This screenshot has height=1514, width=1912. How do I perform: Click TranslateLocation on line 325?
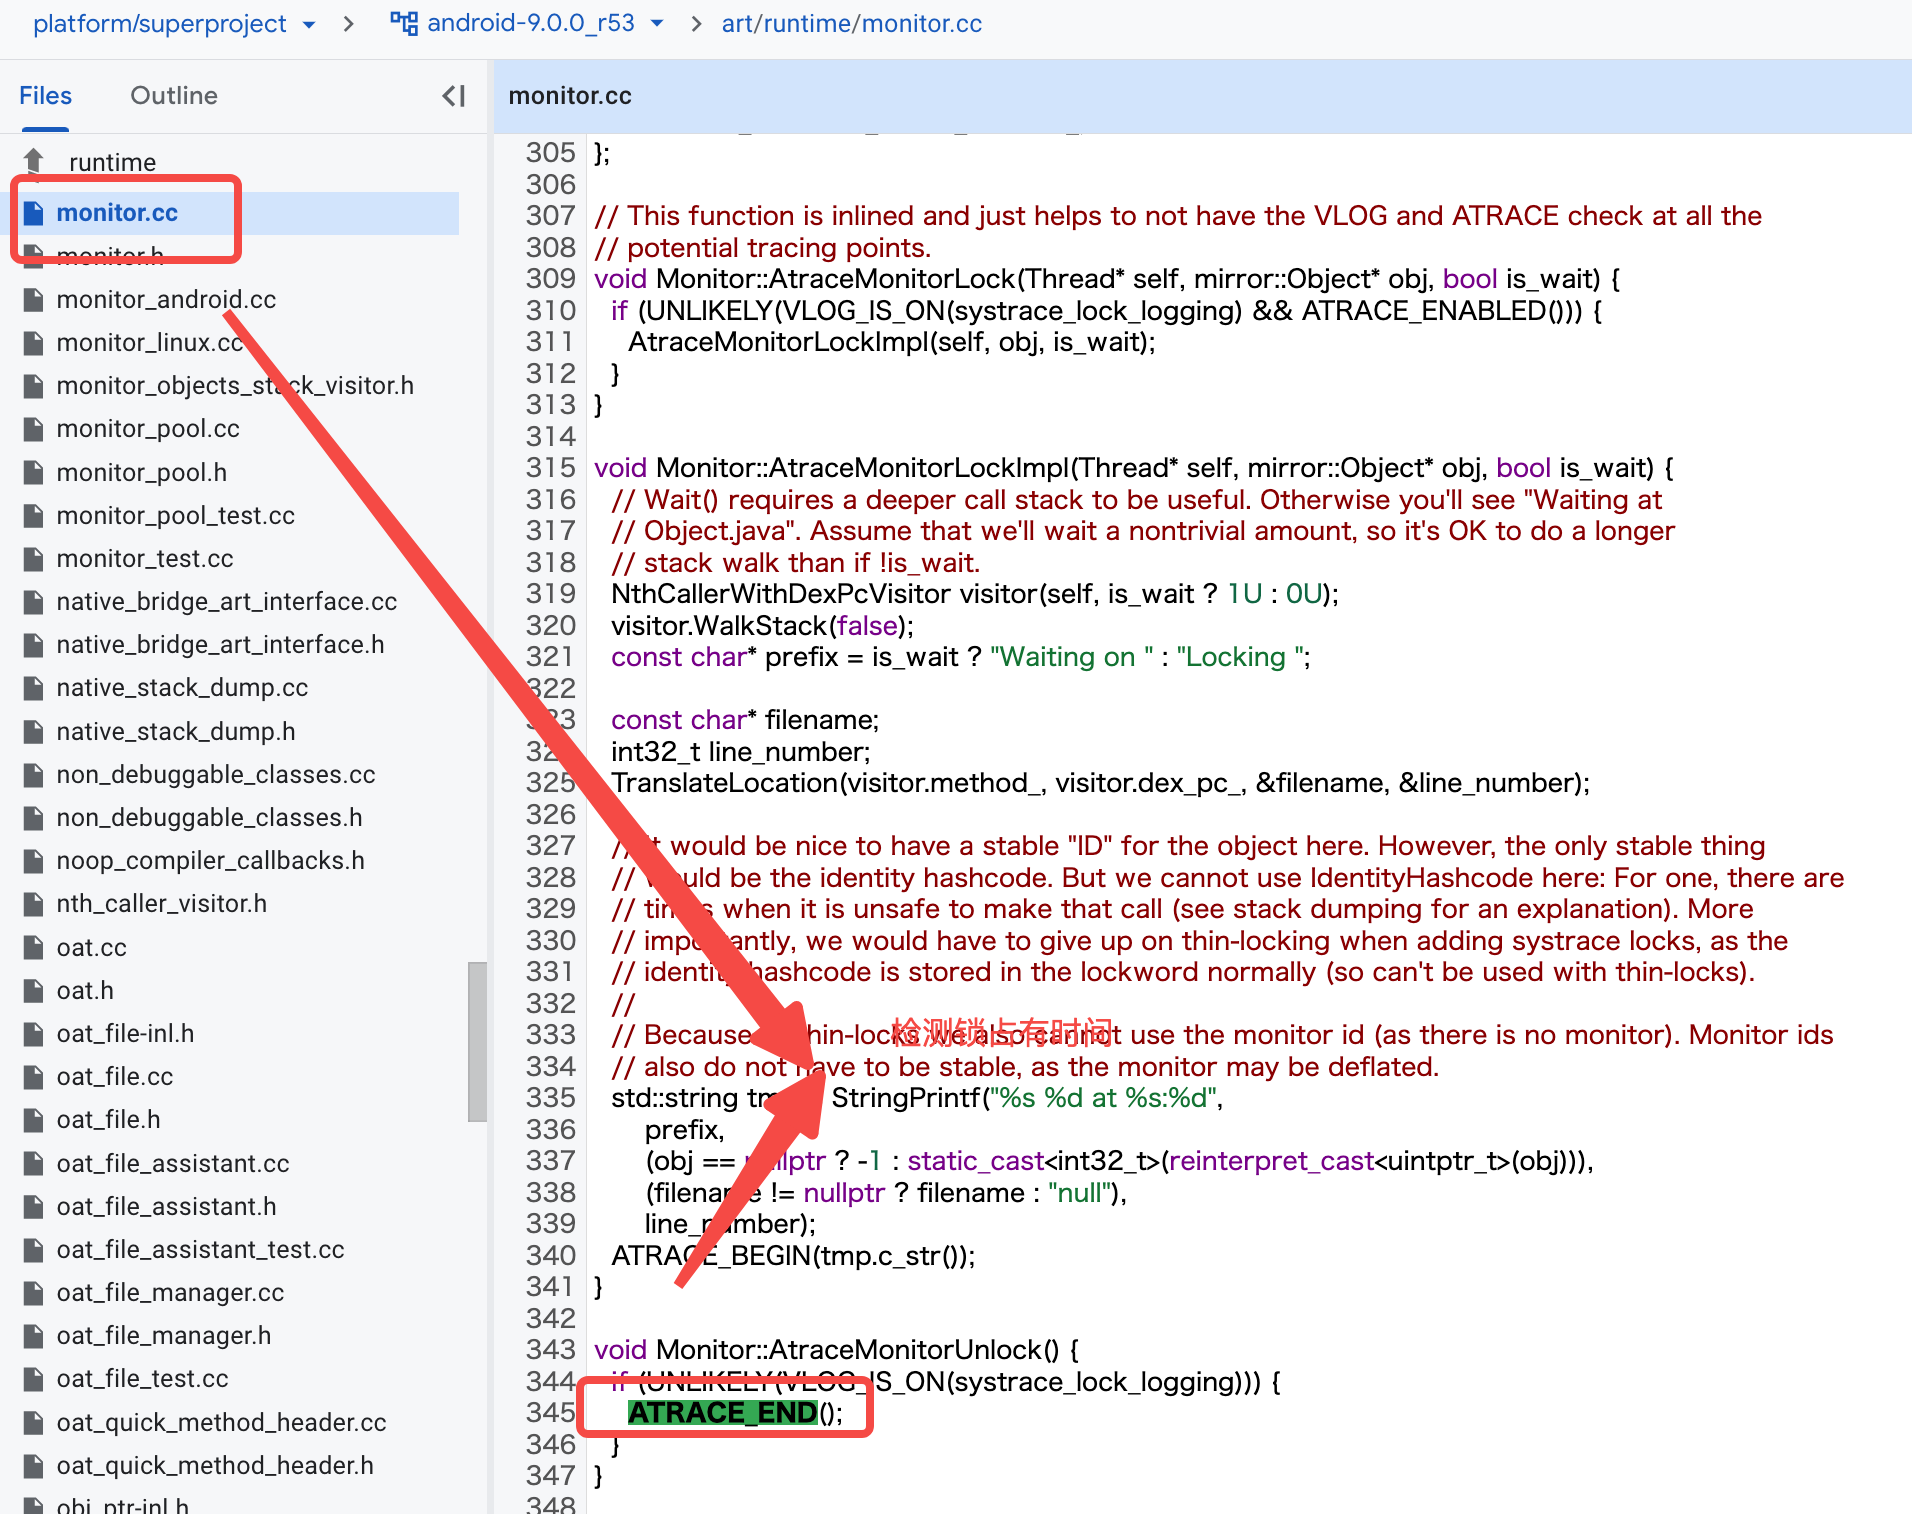[x=724, y=783]
